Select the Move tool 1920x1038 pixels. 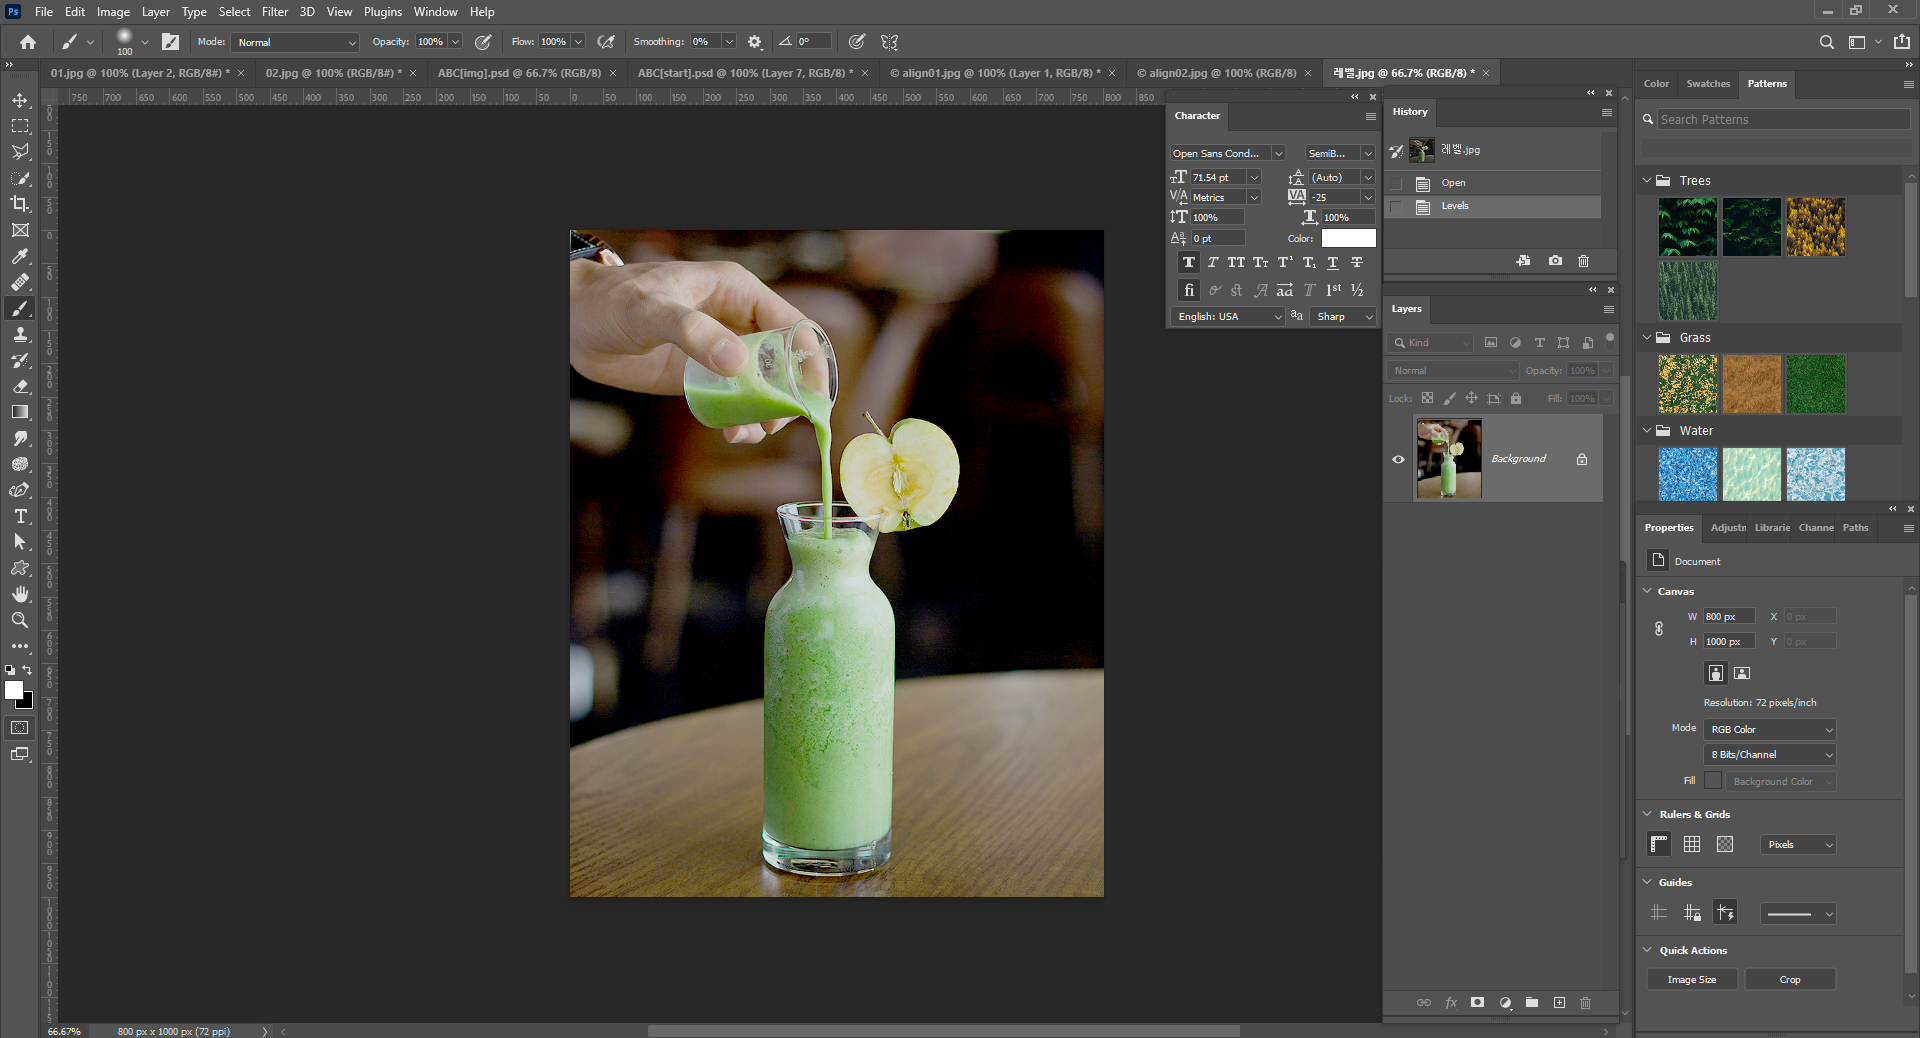(x=20, y=100)
